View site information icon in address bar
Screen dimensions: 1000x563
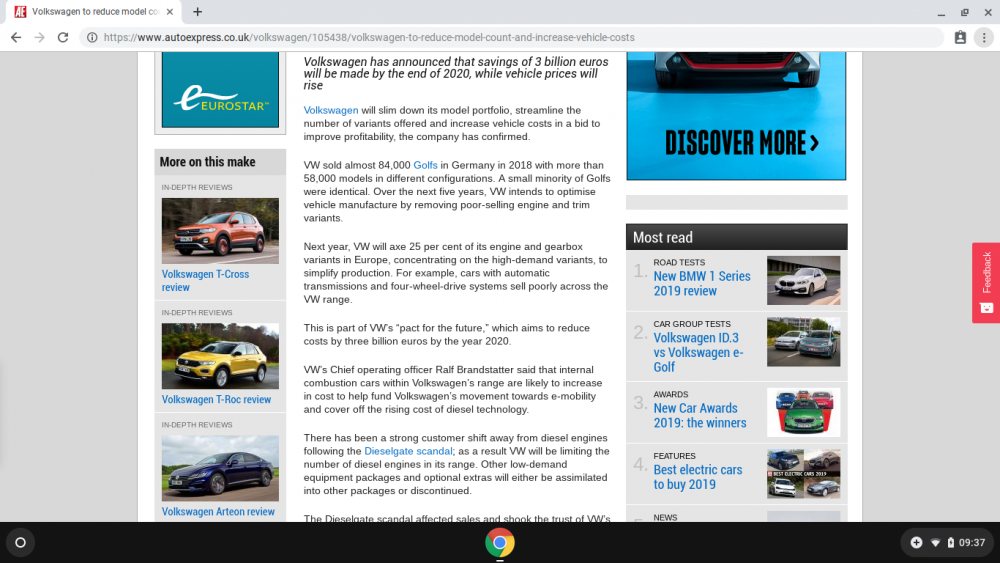coord(92,38)
